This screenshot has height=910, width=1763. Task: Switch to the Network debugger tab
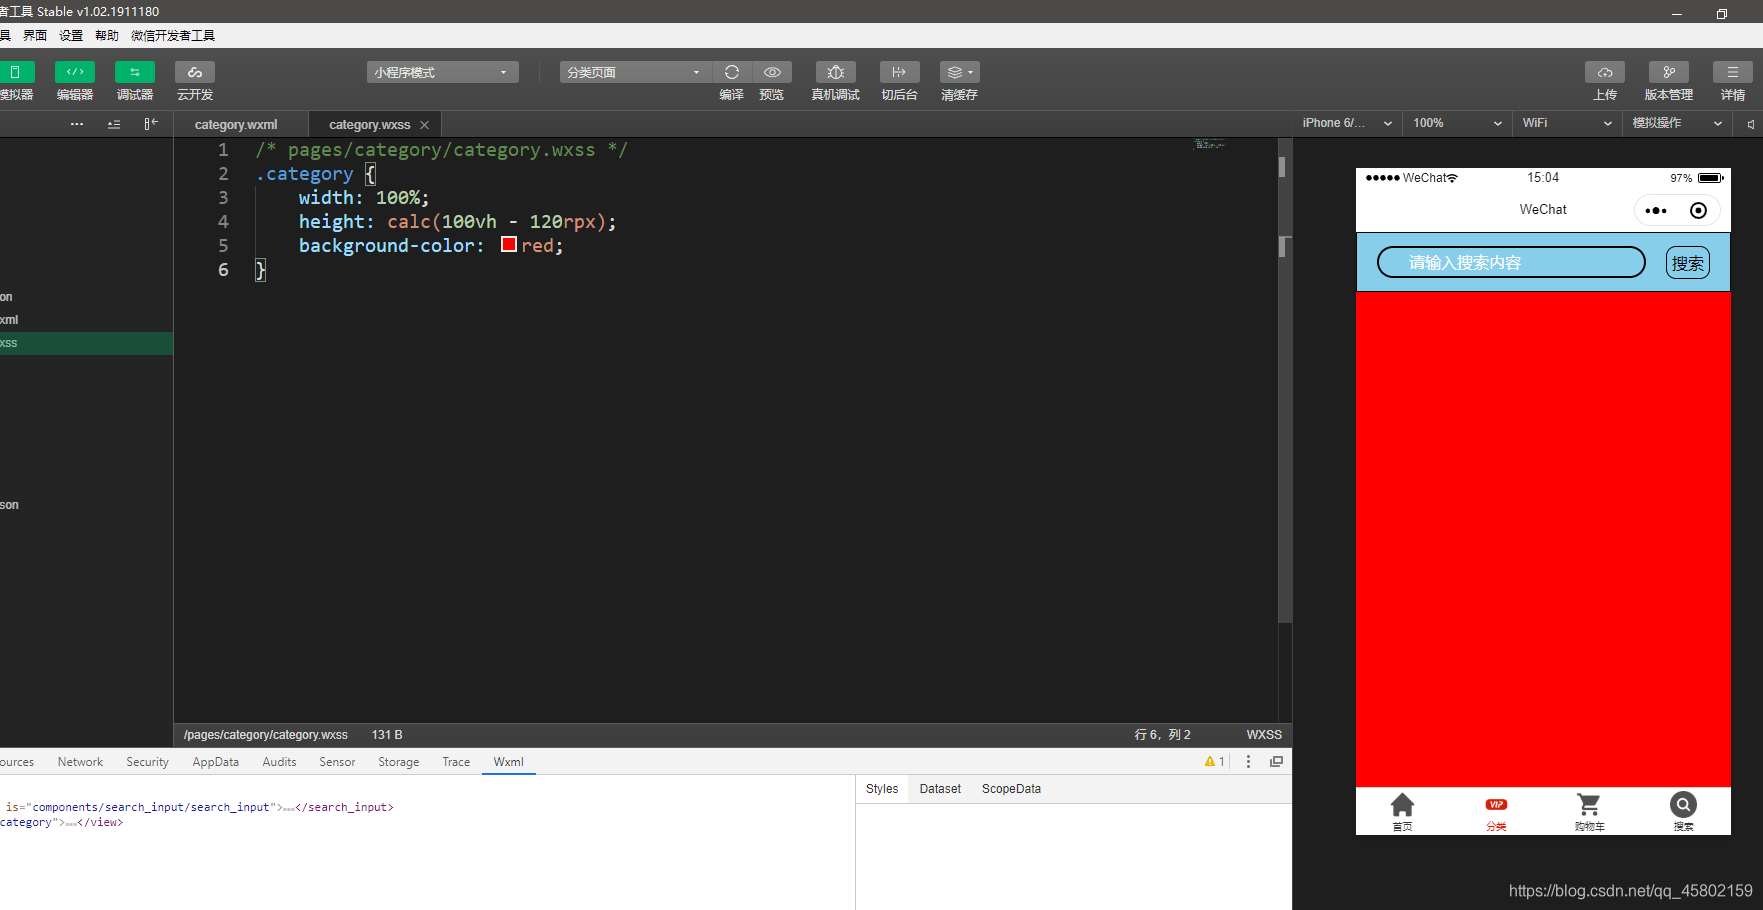click(x=80, y=762)
